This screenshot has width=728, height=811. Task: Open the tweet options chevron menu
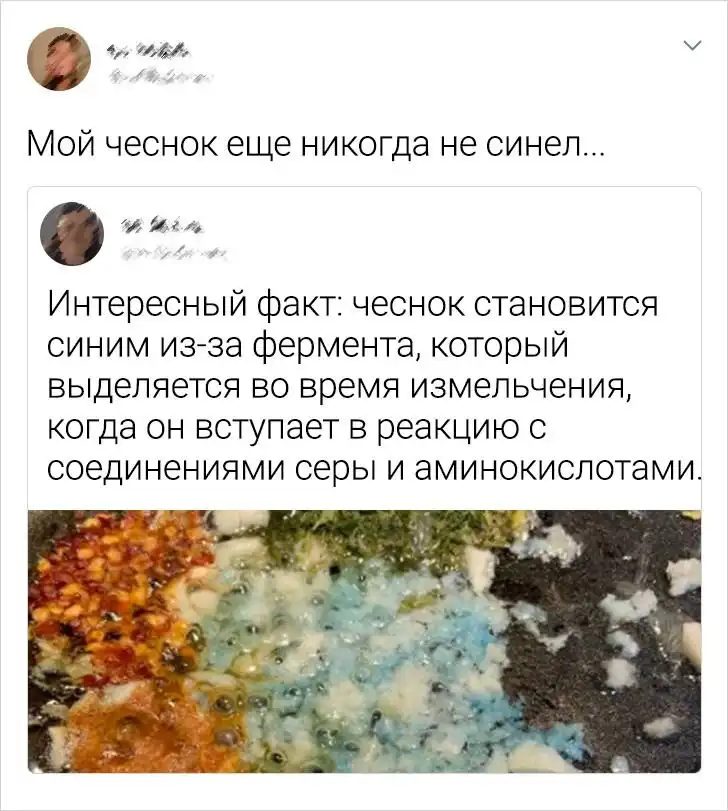click(x=692, y=46)
